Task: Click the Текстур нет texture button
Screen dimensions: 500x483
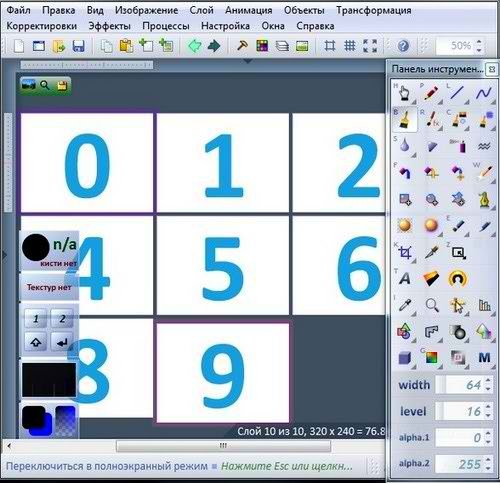Action: coord(49,287)
